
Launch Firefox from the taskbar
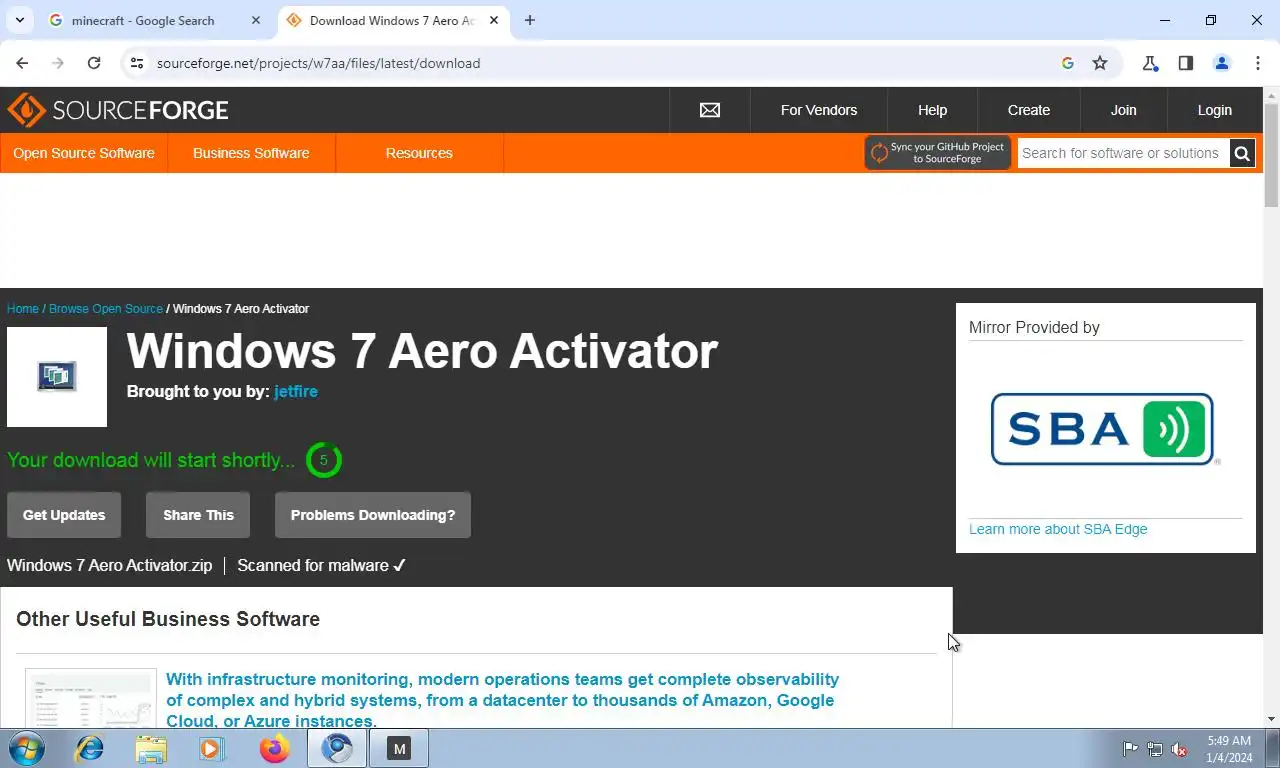coord(274,748)
